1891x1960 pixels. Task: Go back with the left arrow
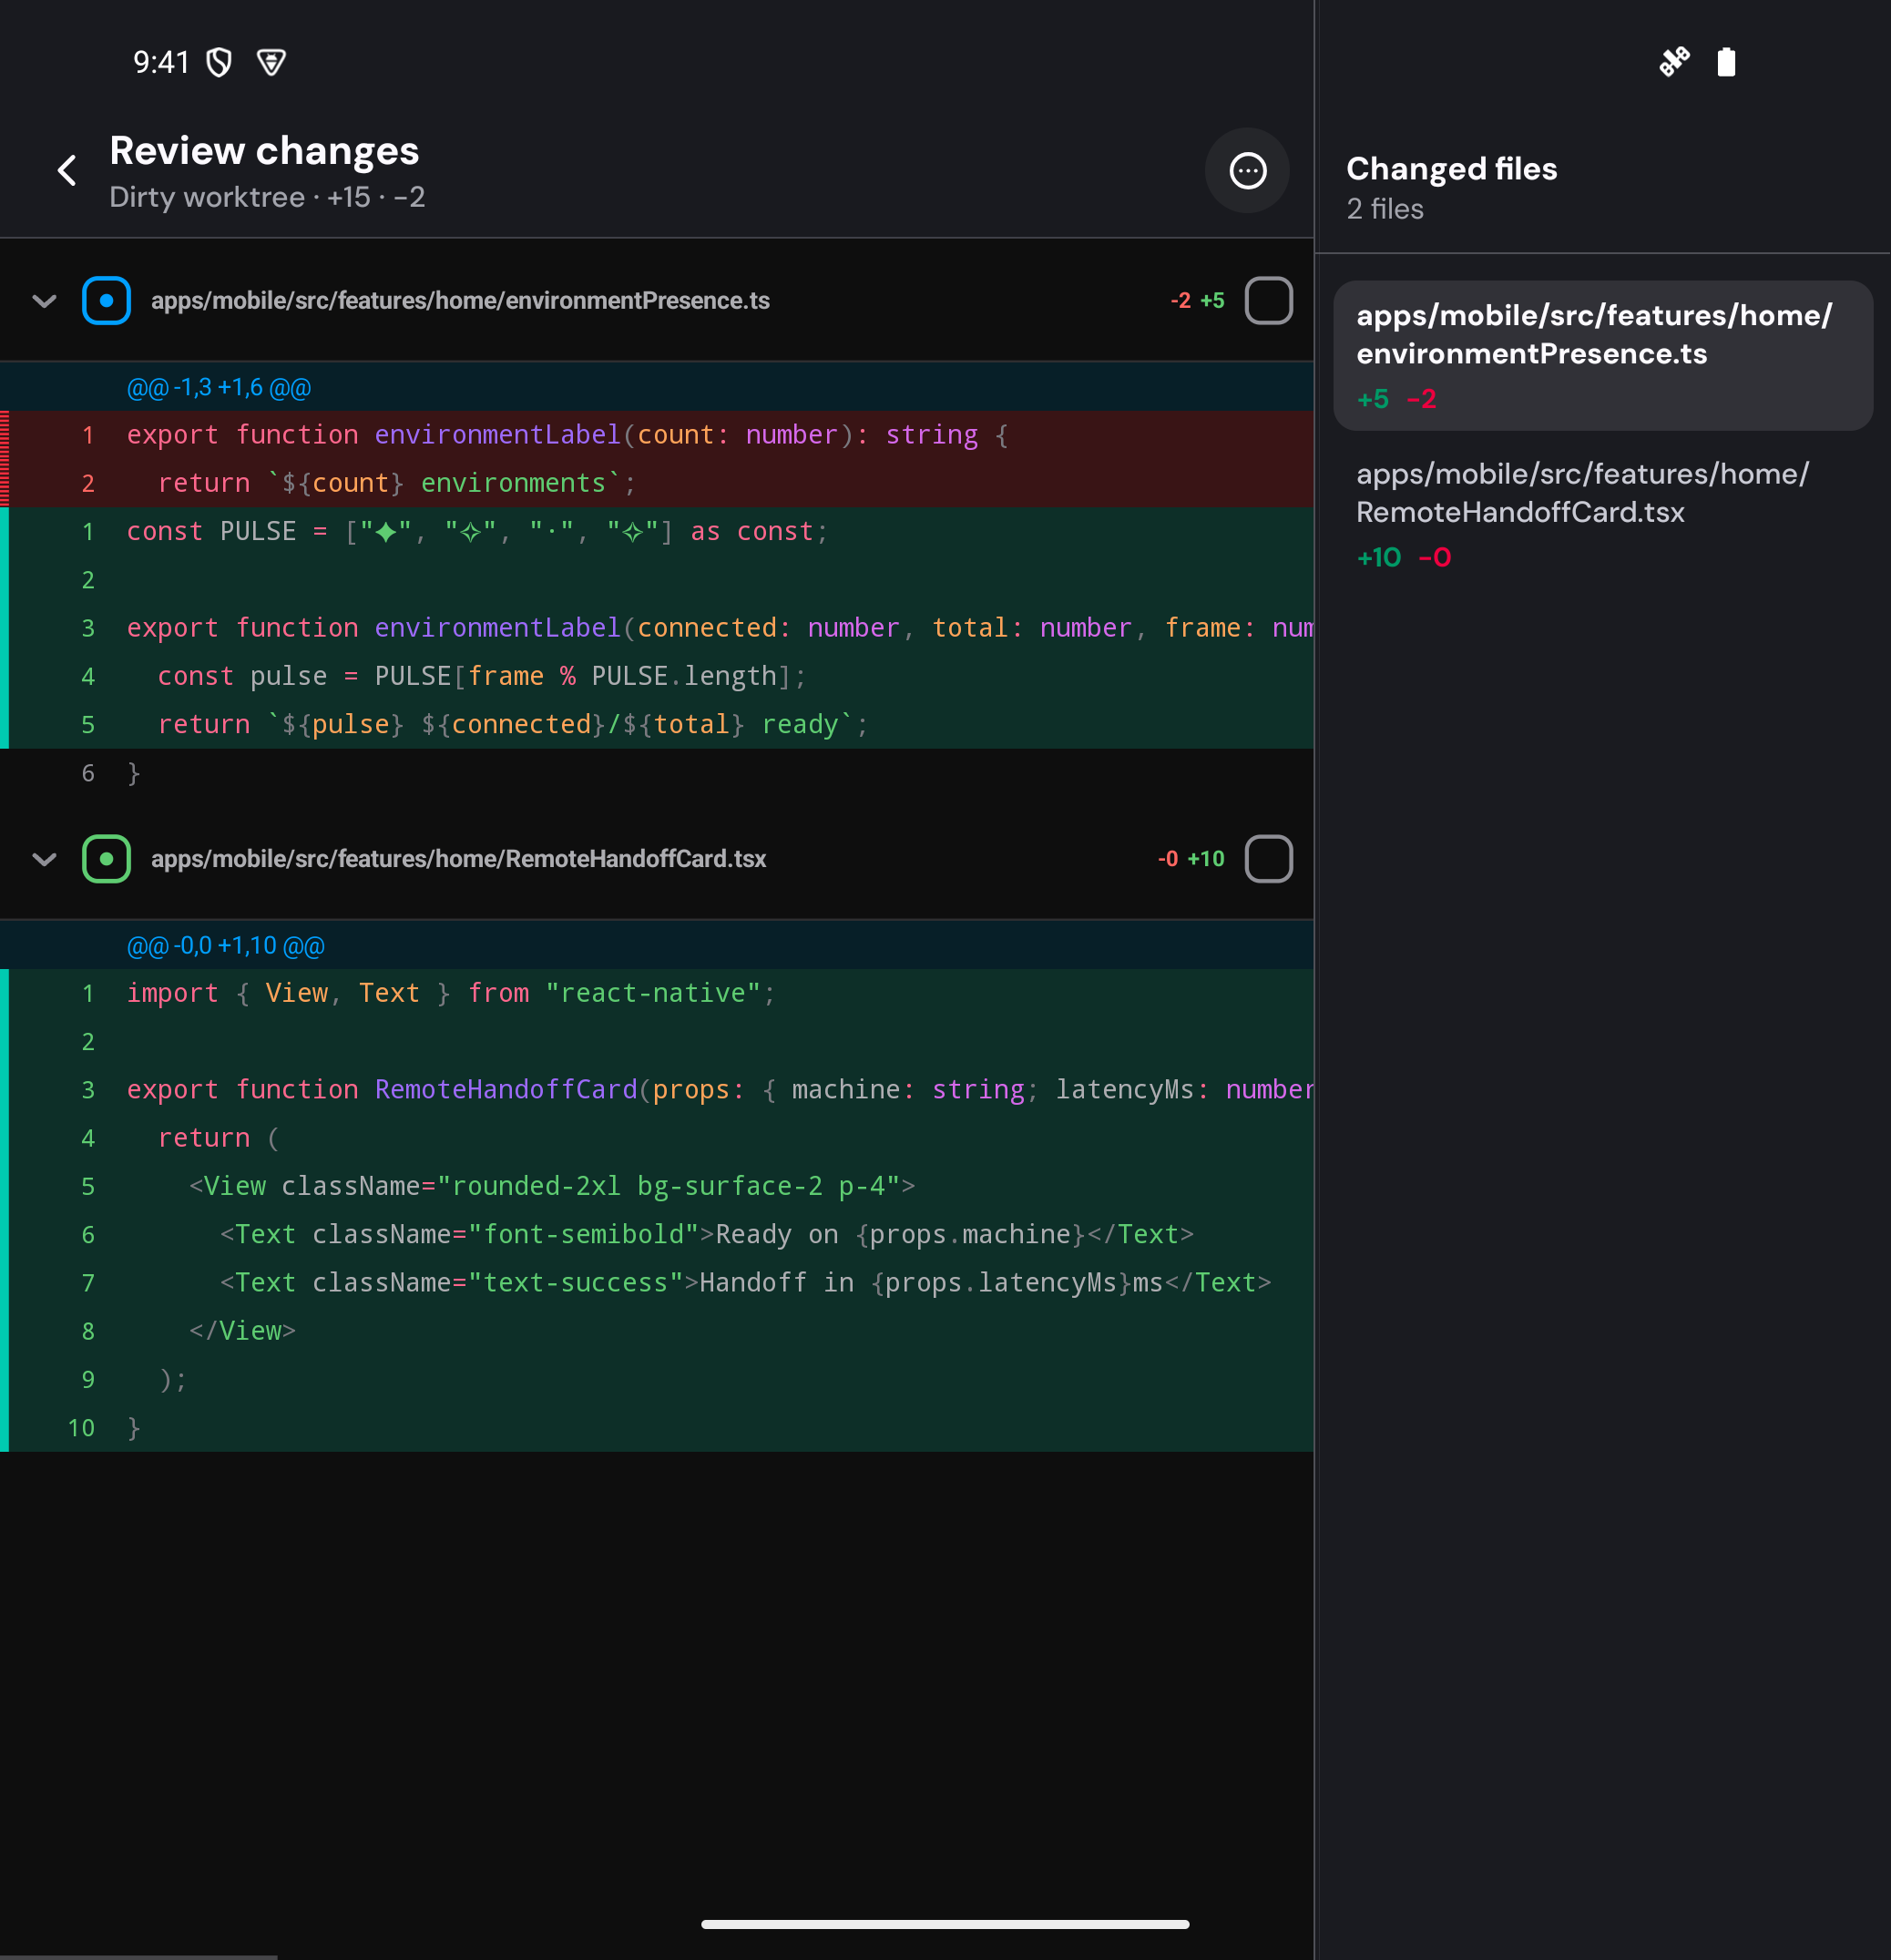[66, 170]
